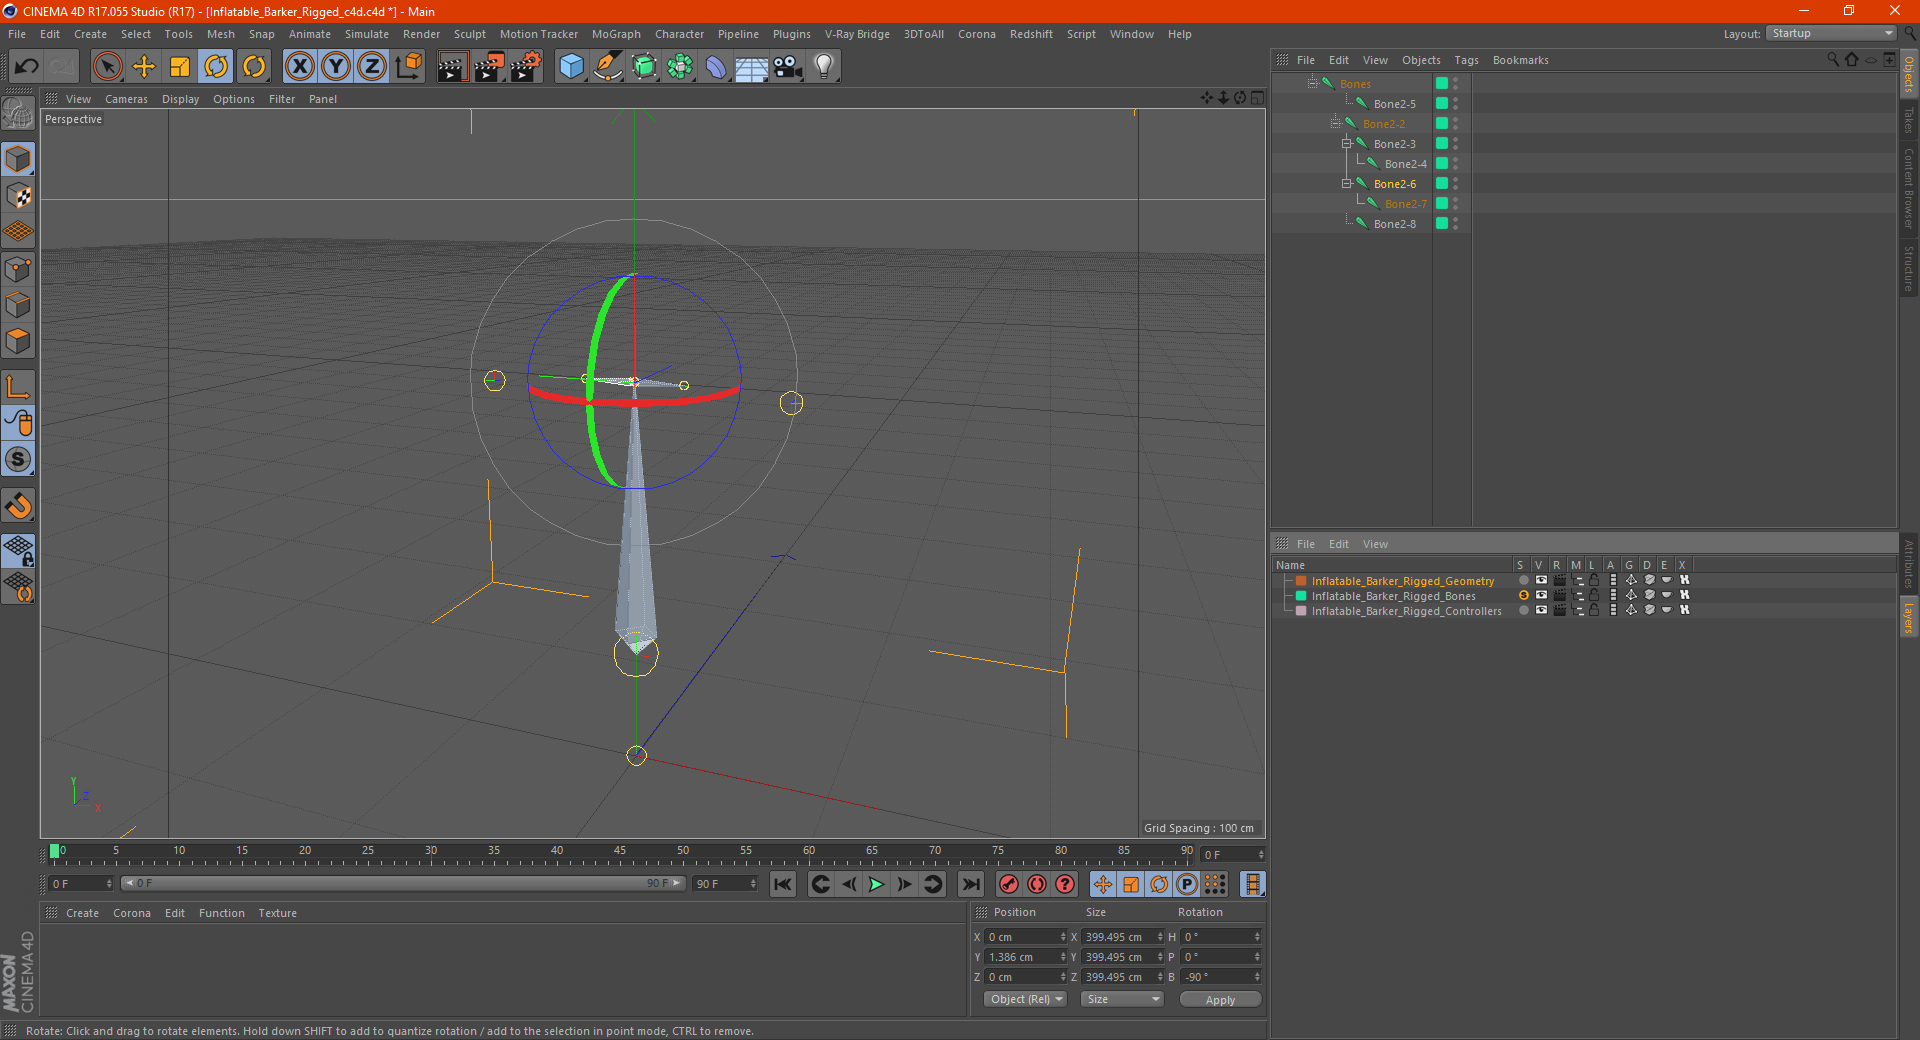Collapse the Bones hierarchy
Viewport: 1920px width, 1040px height.
(x=1312, y=83)
